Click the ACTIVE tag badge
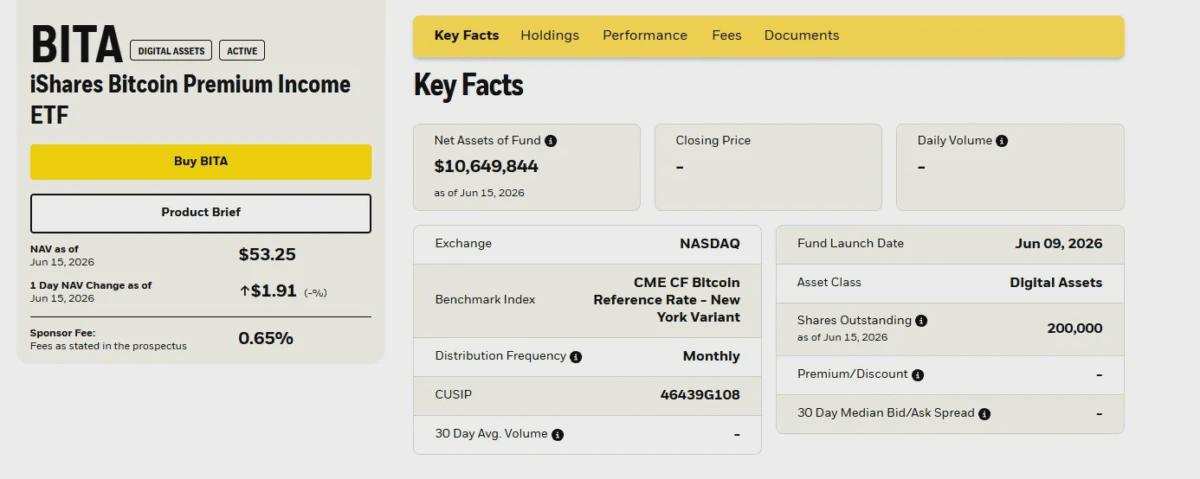 (x=242, y=51)
